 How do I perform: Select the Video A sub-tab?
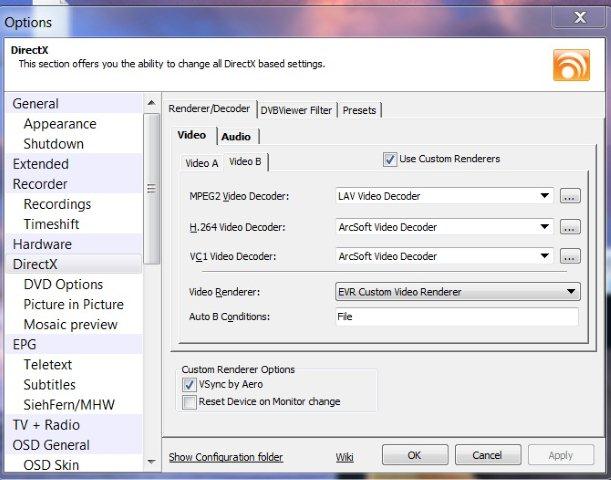201,162
